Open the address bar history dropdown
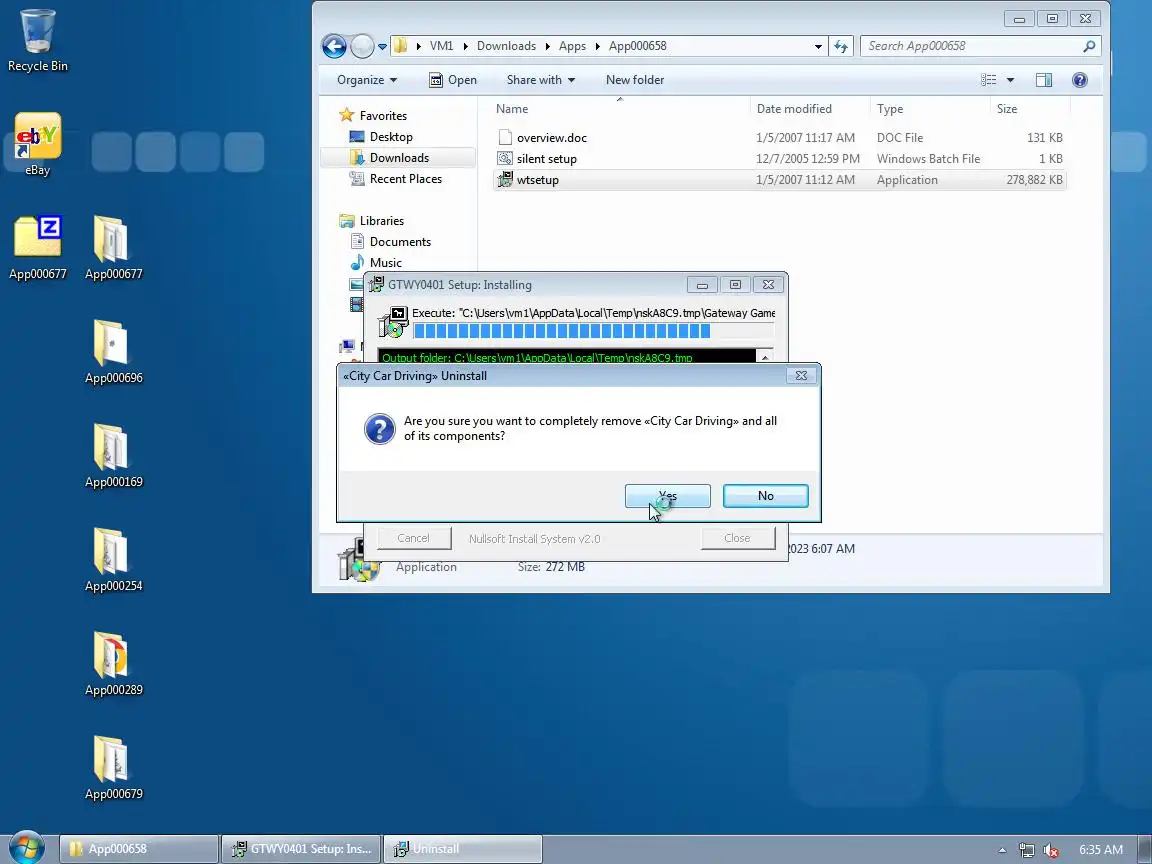Screen dimensions: 1152x864 [818, 46]
